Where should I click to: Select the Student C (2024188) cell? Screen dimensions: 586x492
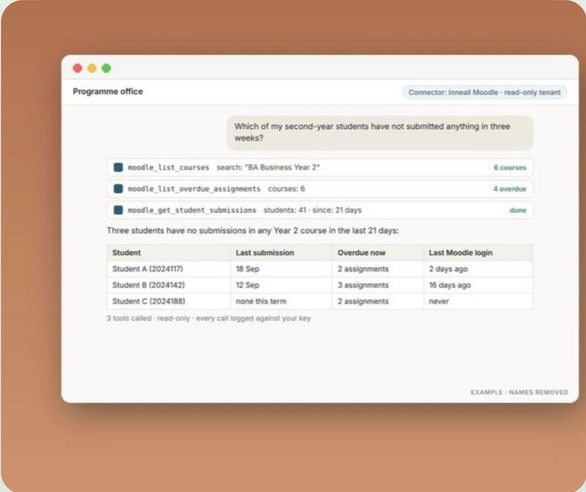(168, 301)
